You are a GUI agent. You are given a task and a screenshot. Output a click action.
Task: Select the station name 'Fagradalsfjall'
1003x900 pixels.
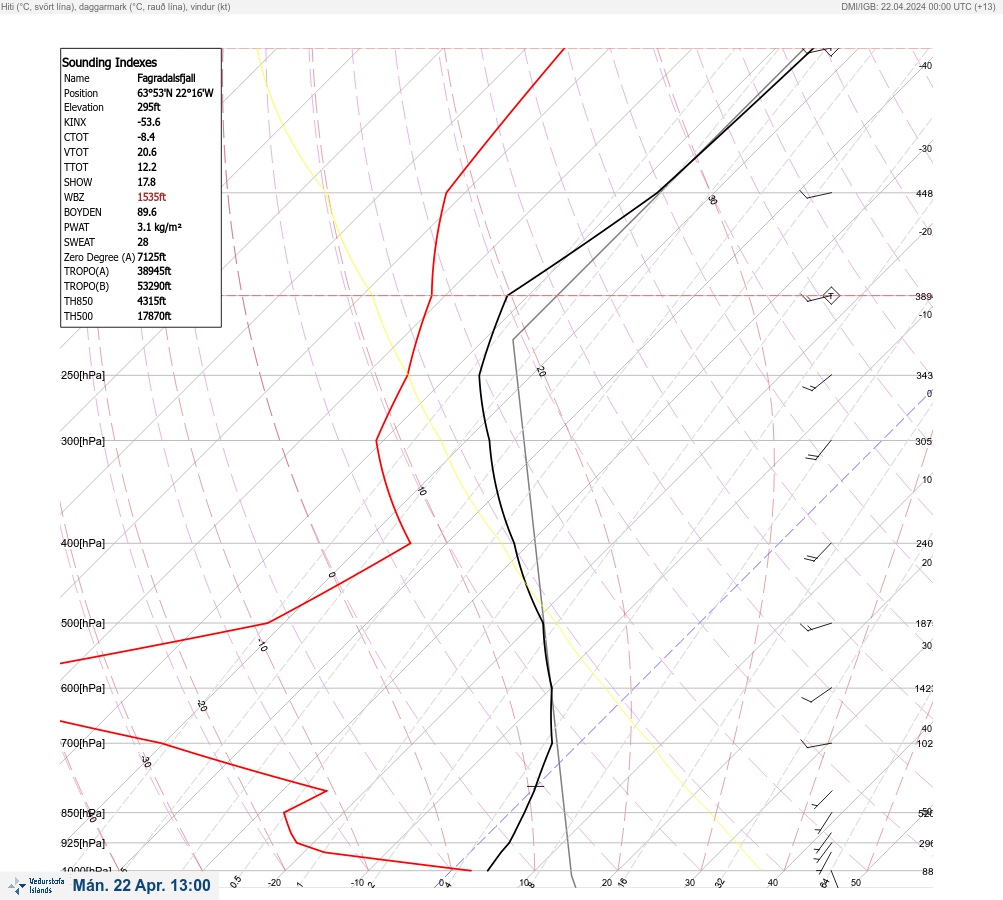(x=166, y=78)
